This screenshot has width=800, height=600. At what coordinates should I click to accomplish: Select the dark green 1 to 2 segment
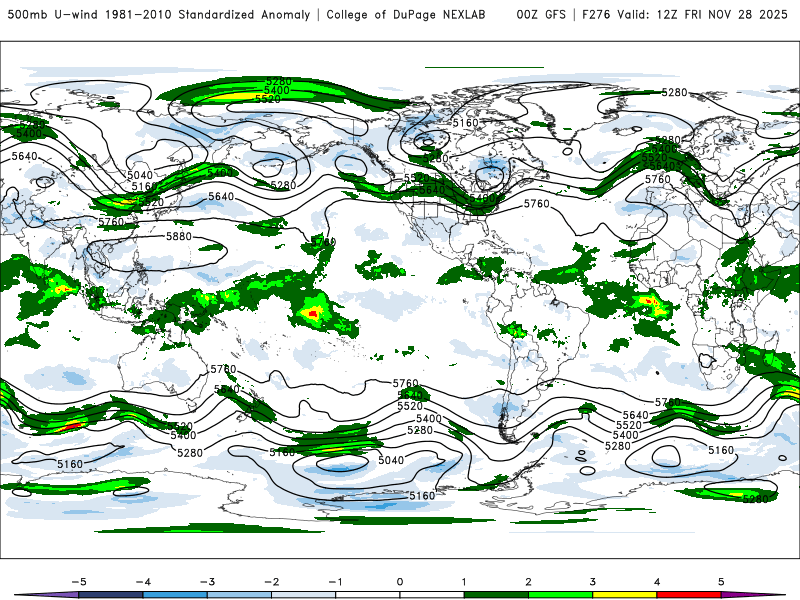tap(496, 595)
